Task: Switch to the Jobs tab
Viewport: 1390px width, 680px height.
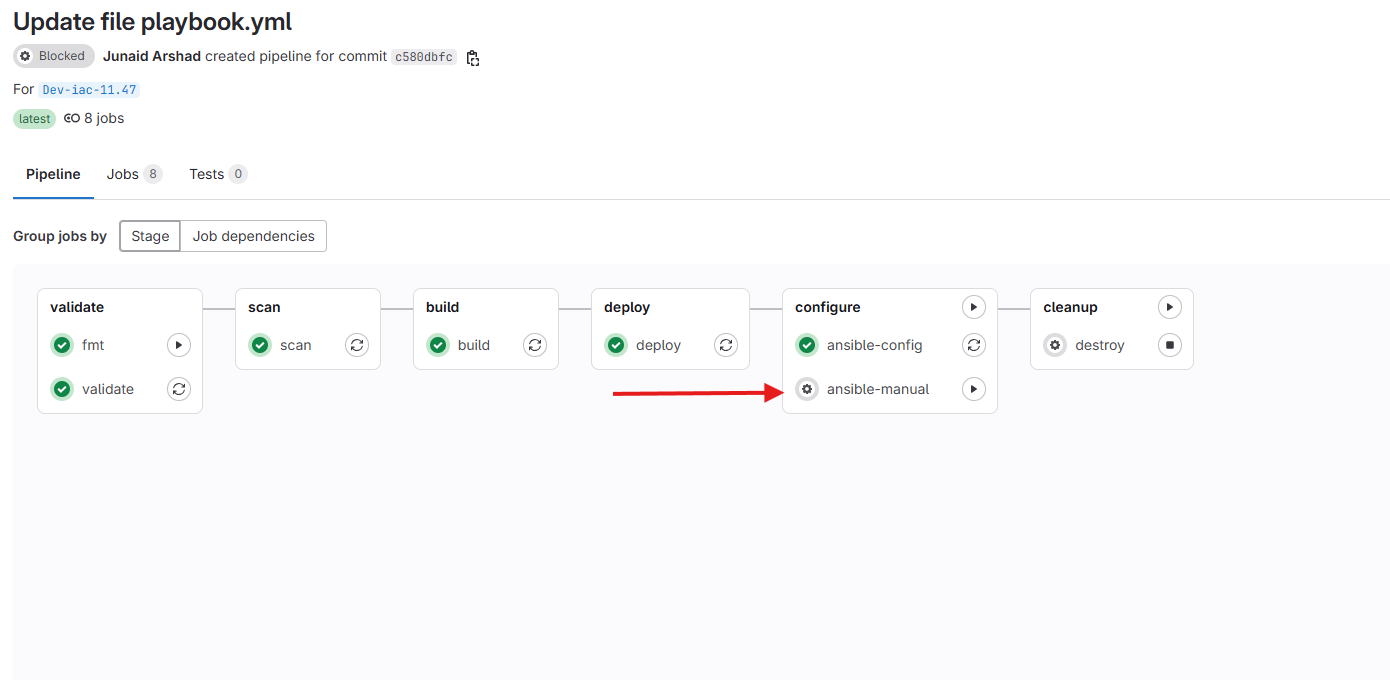Action: point(123,174)
